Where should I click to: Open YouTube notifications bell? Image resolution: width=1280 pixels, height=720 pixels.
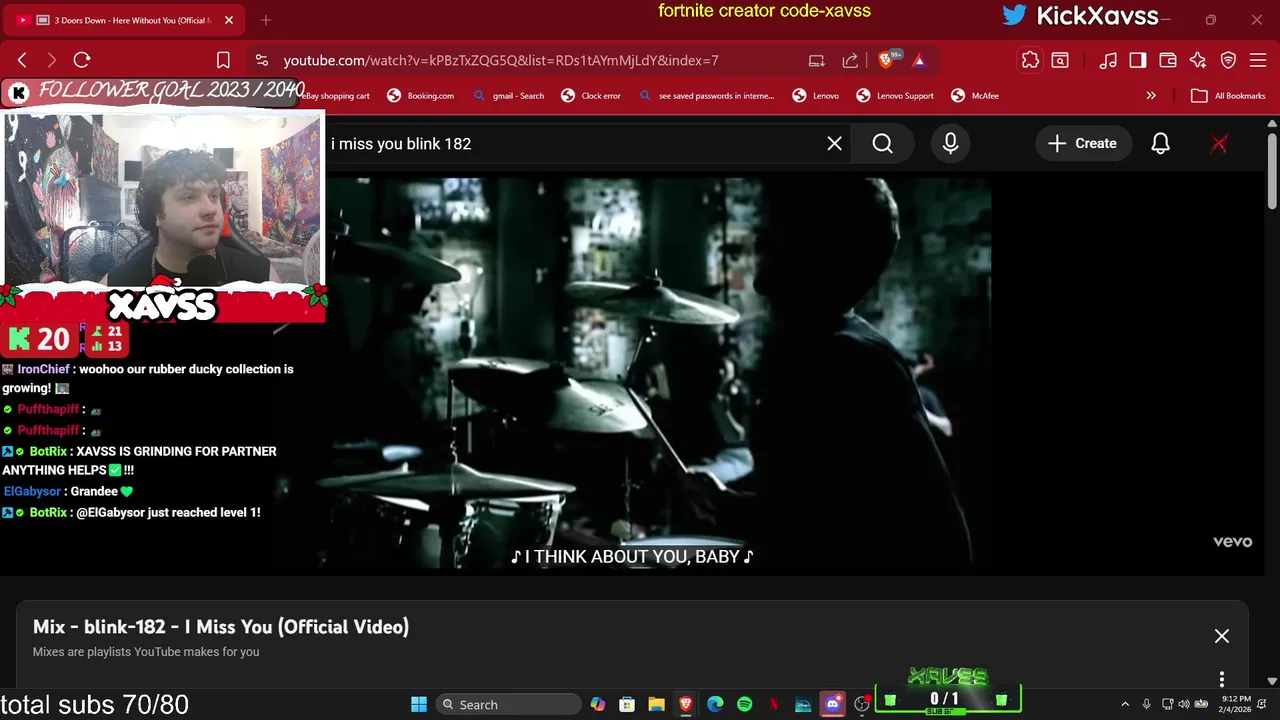coord(1160,144)
